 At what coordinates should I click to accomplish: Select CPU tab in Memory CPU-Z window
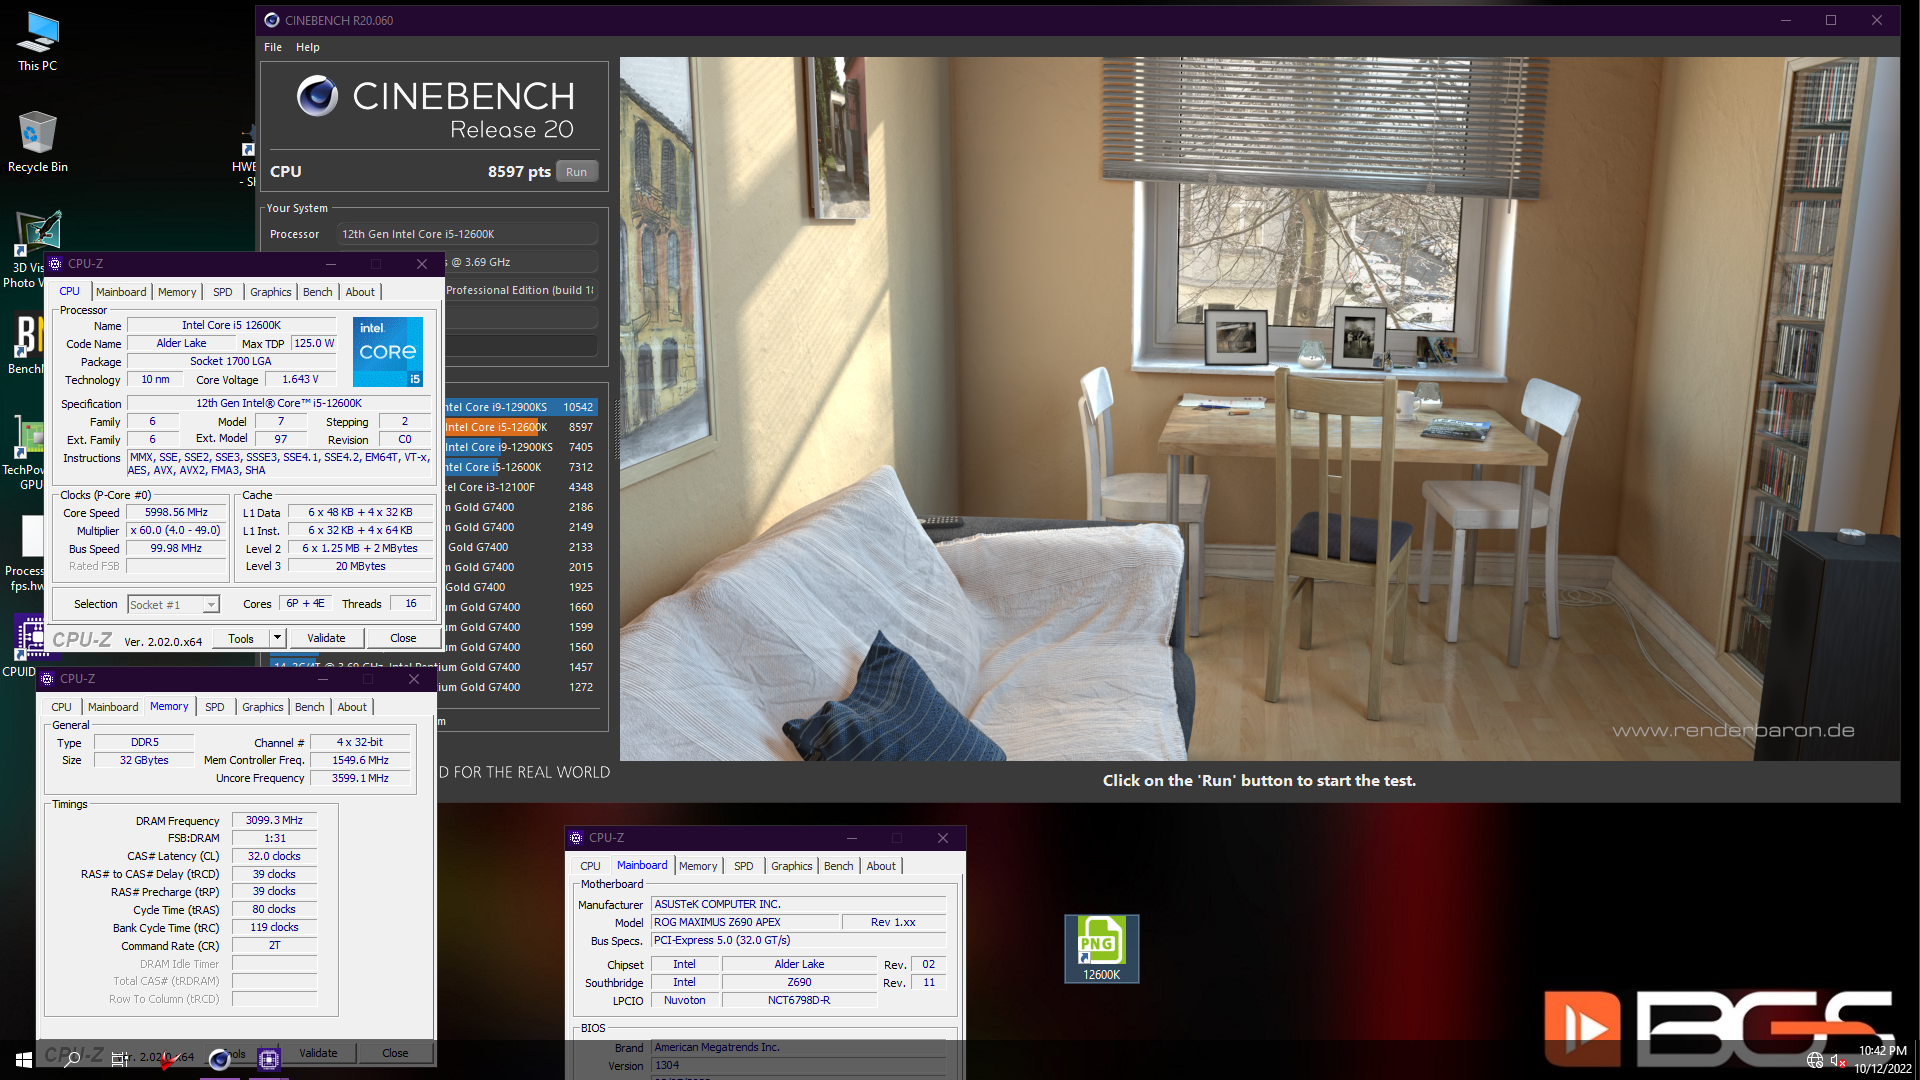[x=61, y=707]
